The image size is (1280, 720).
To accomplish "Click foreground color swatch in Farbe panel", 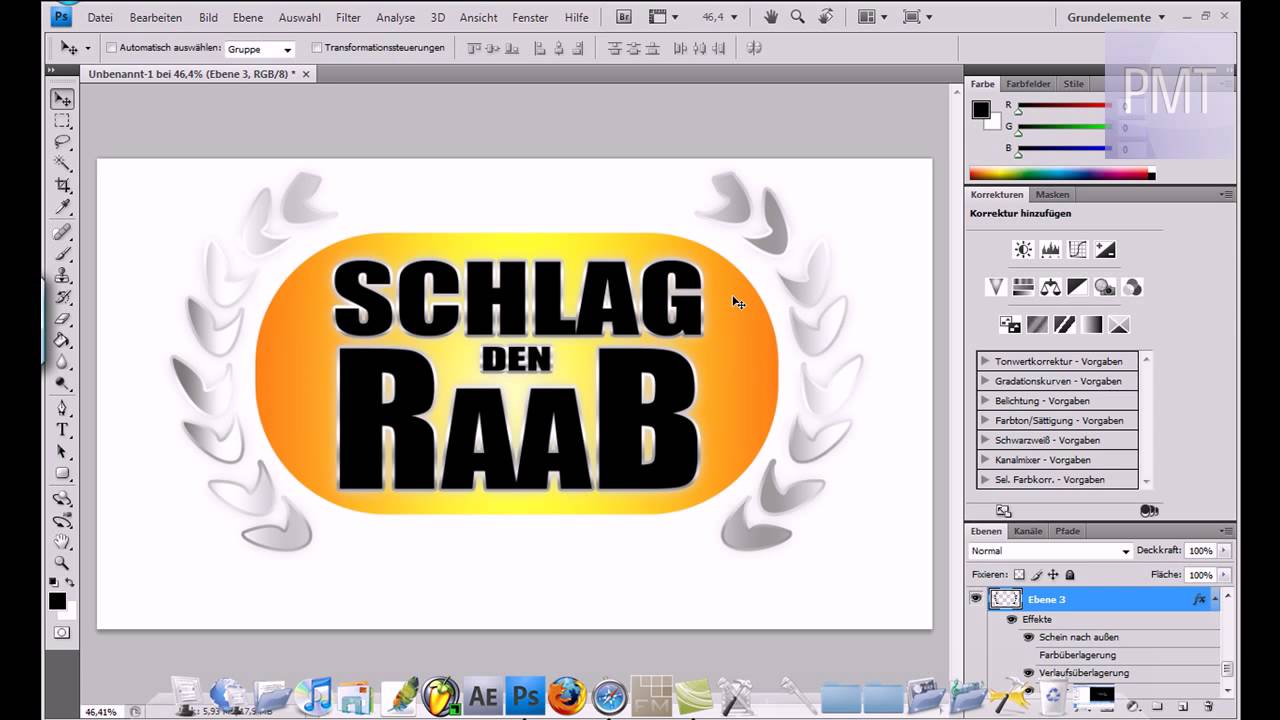I will click(x=981, y=110).
